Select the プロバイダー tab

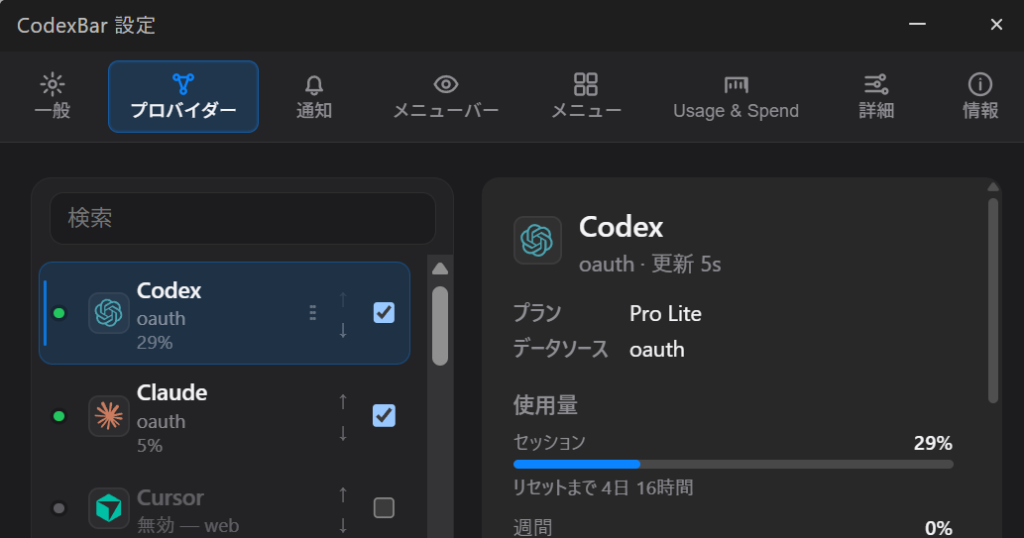coord(184,97)
